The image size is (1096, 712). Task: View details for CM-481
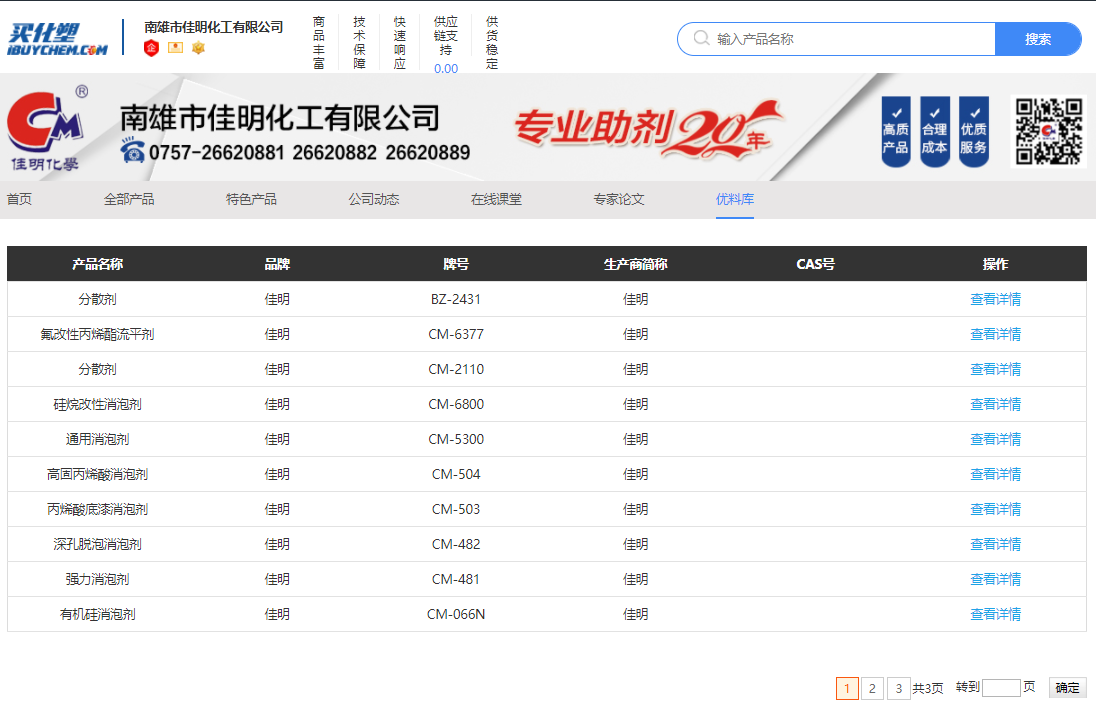(x=995, y=579)
